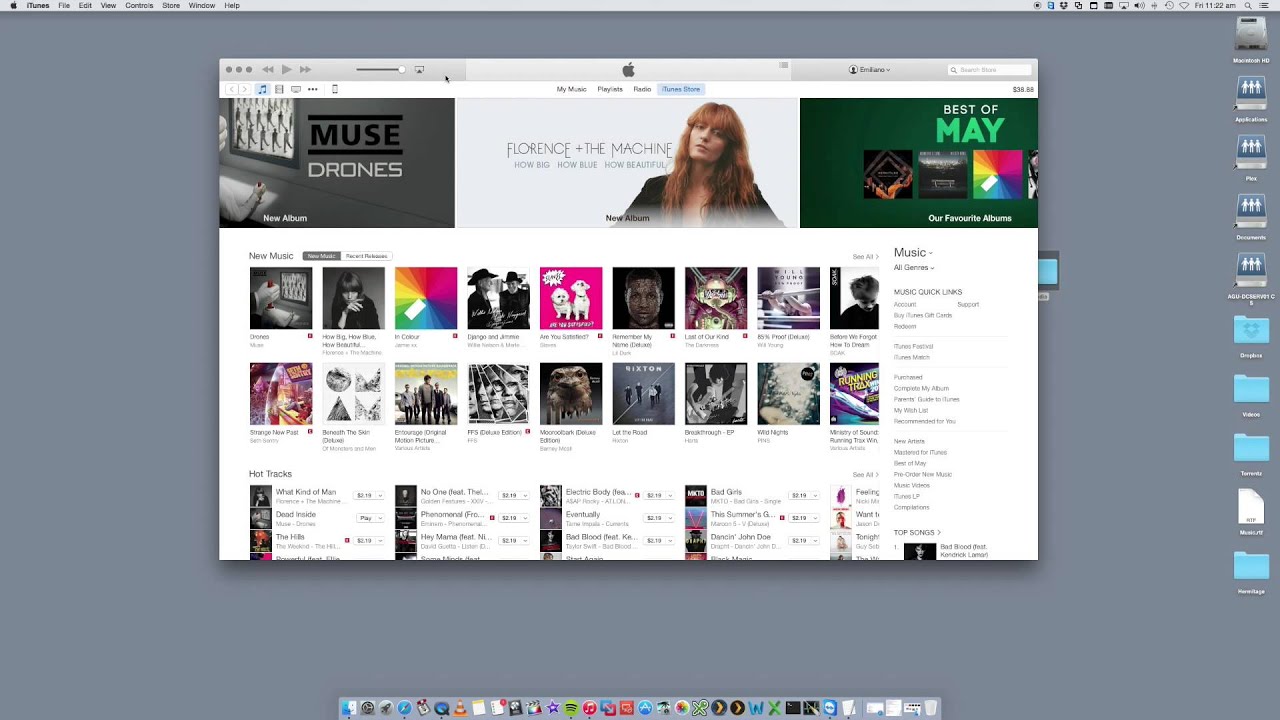
Task: Open the Purchased quick link
Action: click(908, 377)
